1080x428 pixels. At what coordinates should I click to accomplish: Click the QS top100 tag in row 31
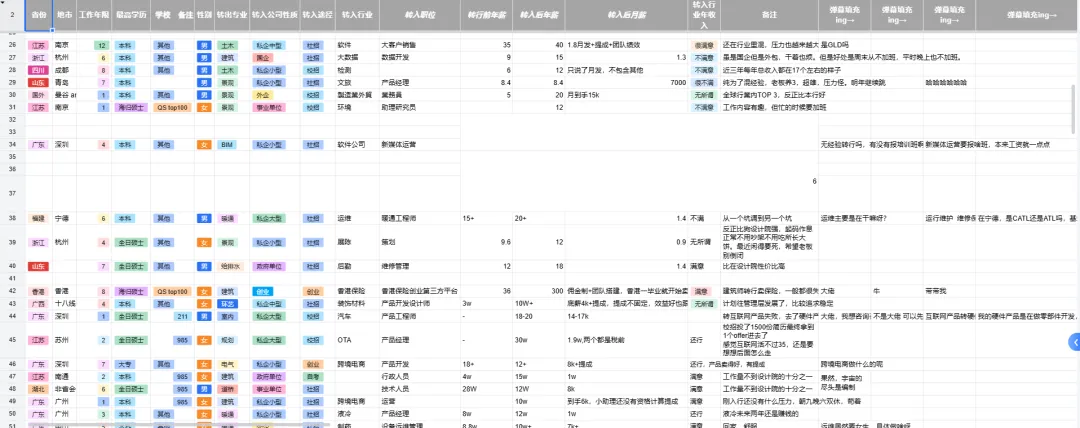pyautogui.click(x=173, y=107)
